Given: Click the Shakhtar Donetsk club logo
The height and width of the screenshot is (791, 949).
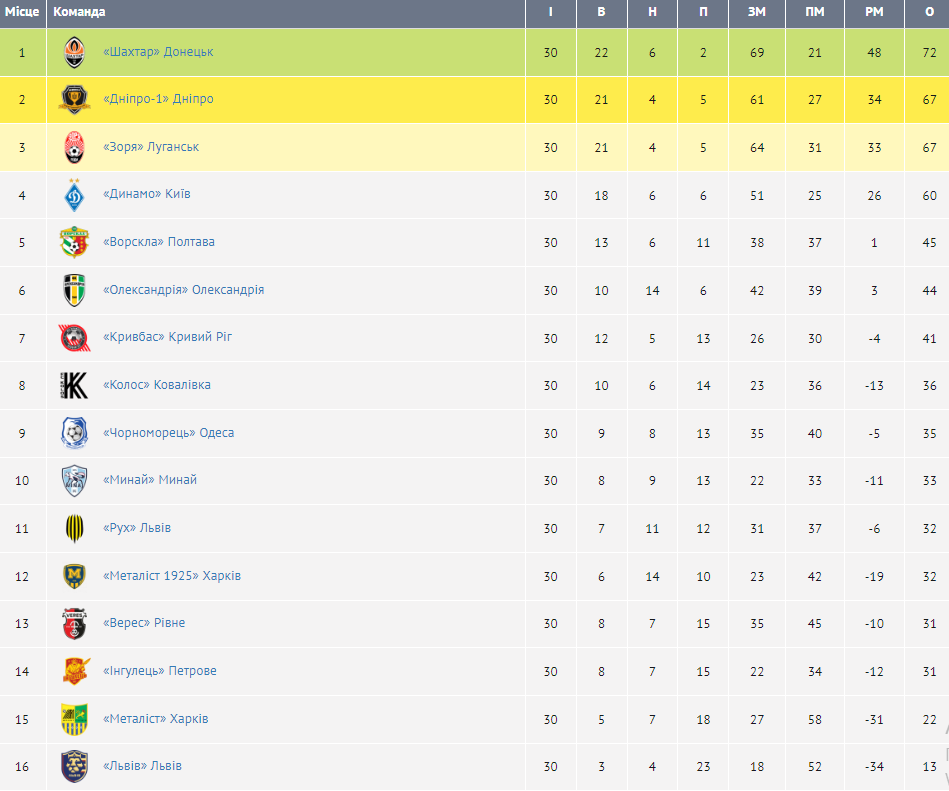Looking at the screenshot, I should [75, 52].
